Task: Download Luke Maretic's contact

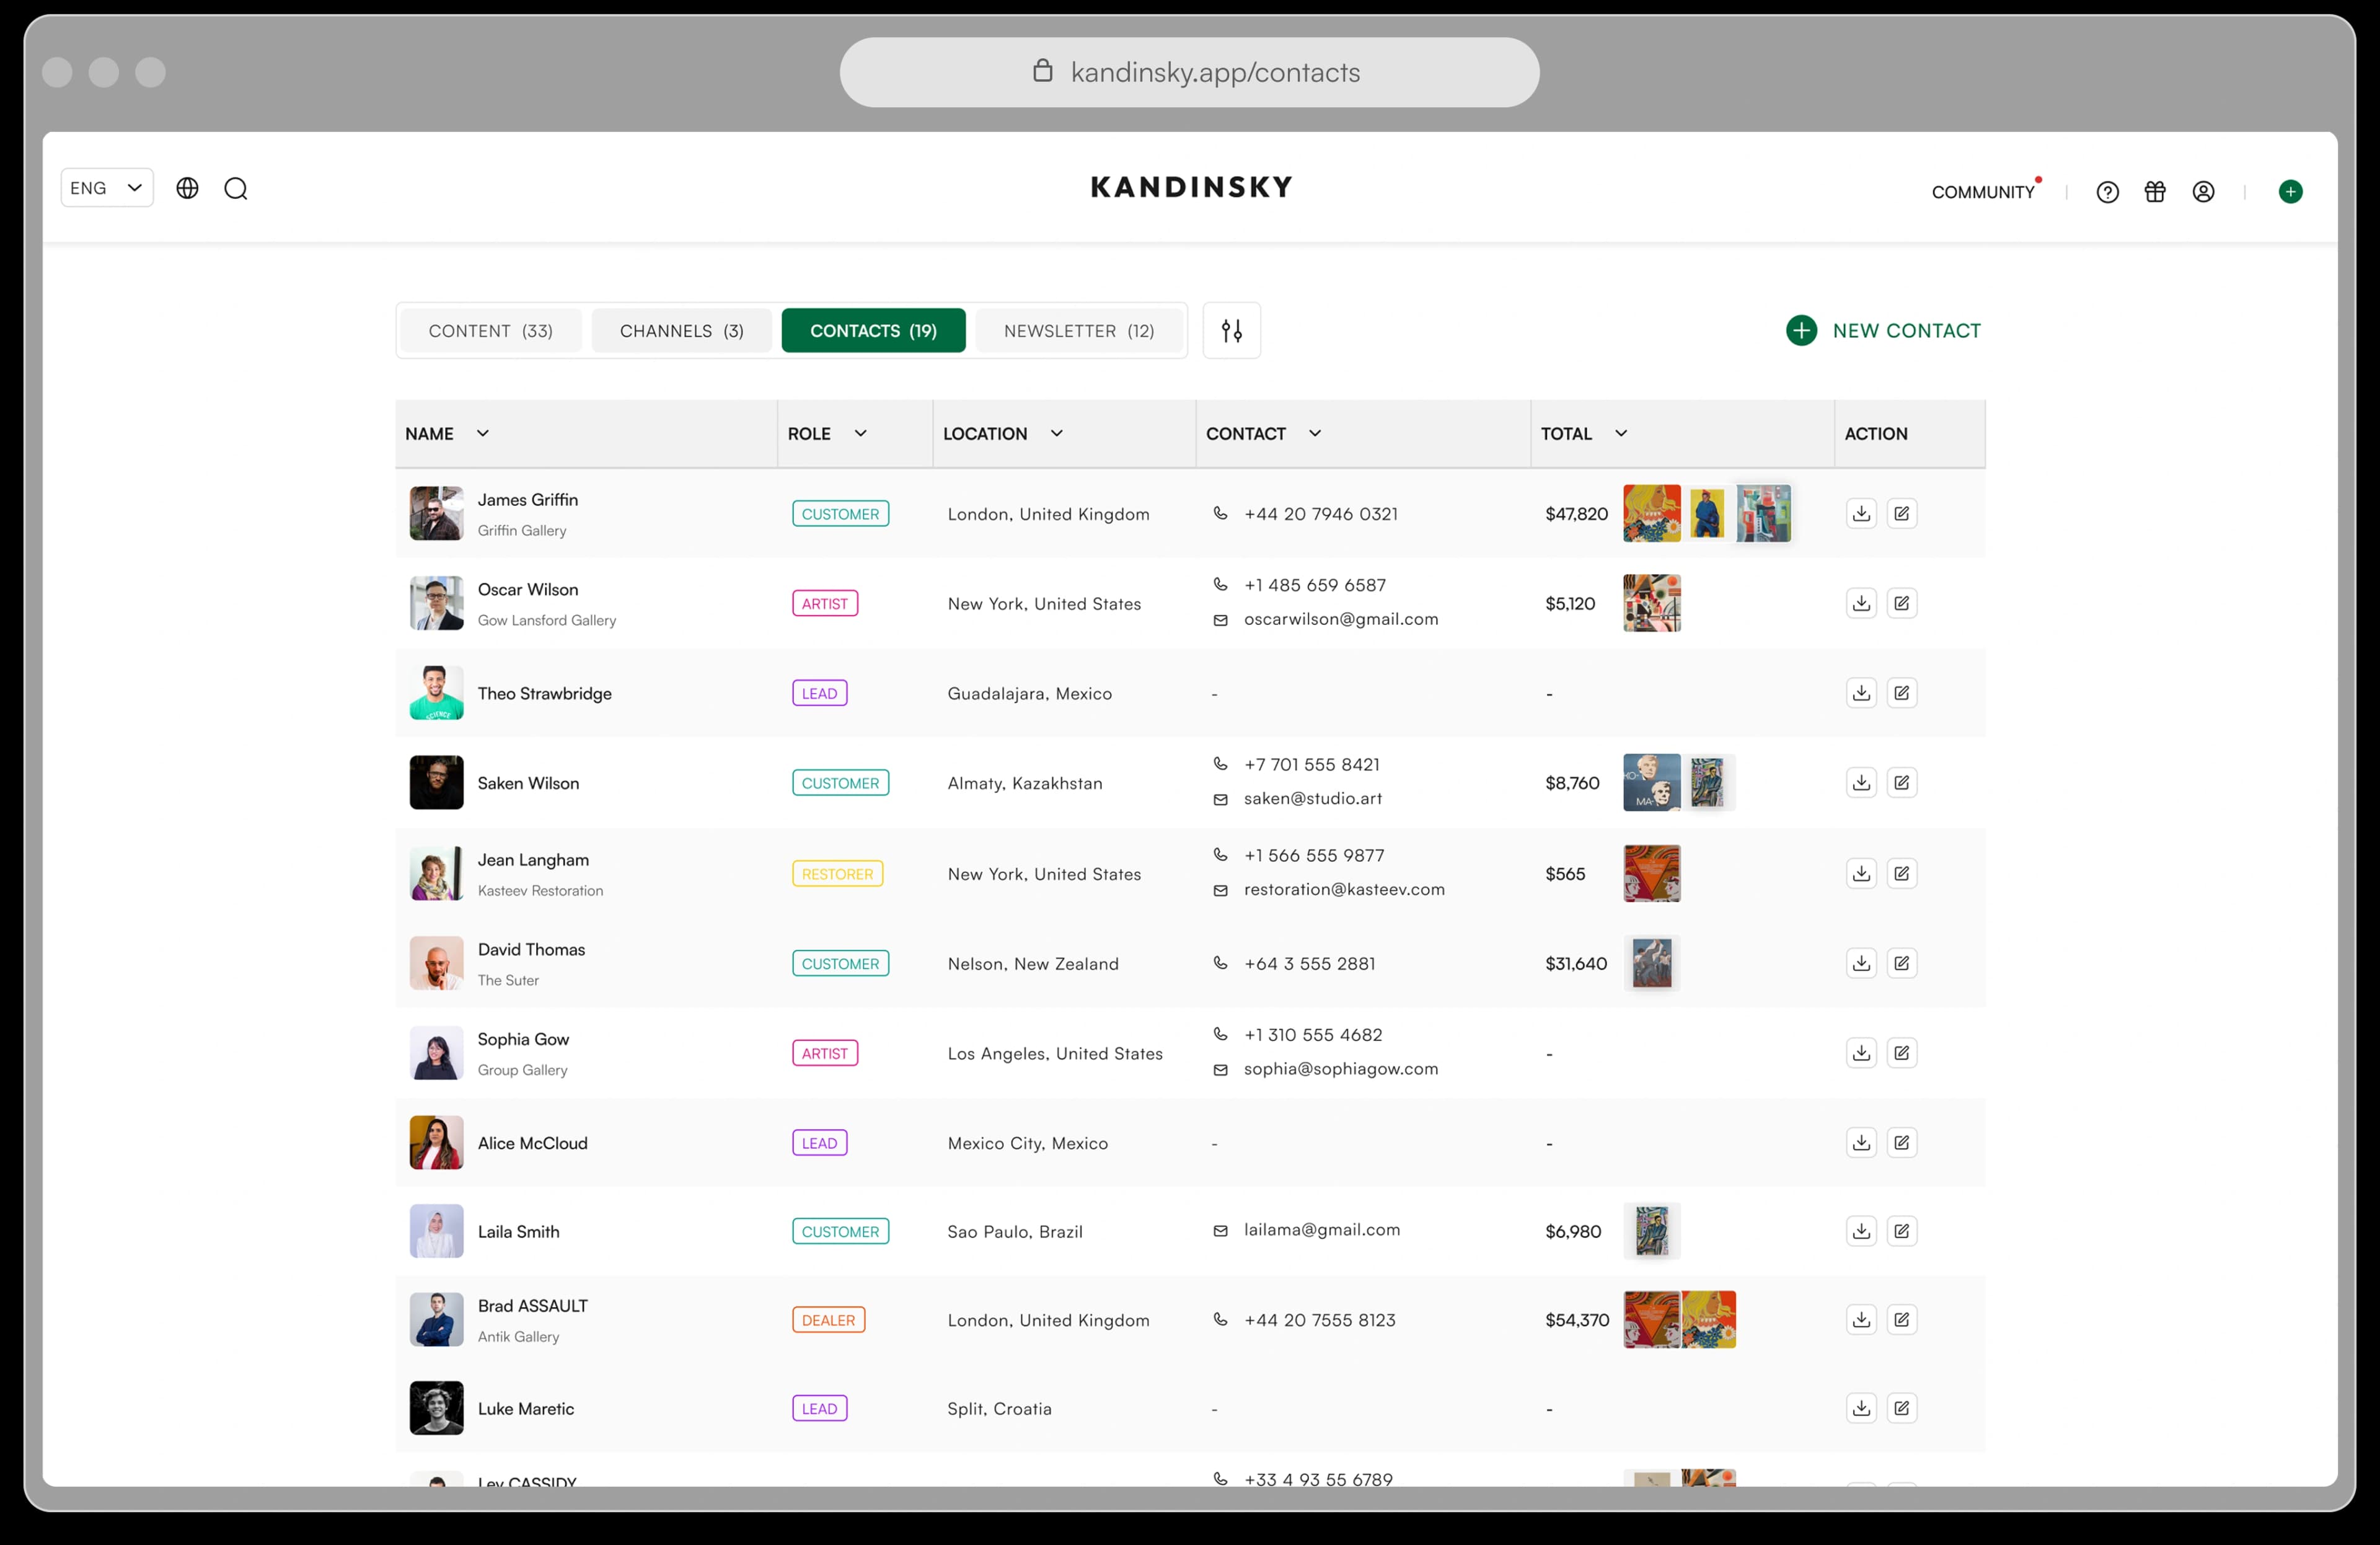Action: point(1860,1408)
